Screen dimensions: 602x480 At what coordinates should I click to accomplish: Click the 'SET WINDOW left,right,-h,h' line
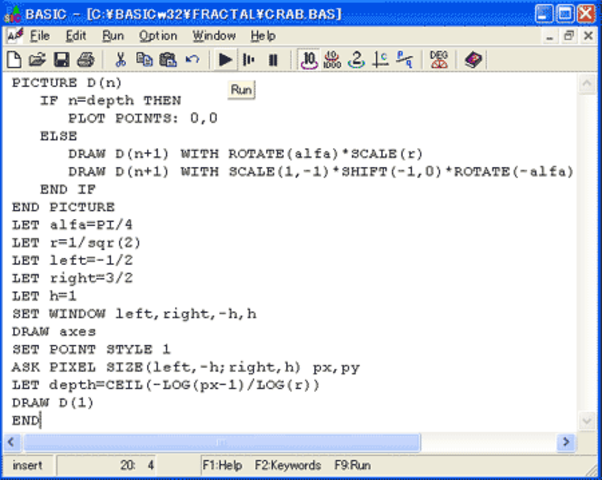(x=134, y=314)
